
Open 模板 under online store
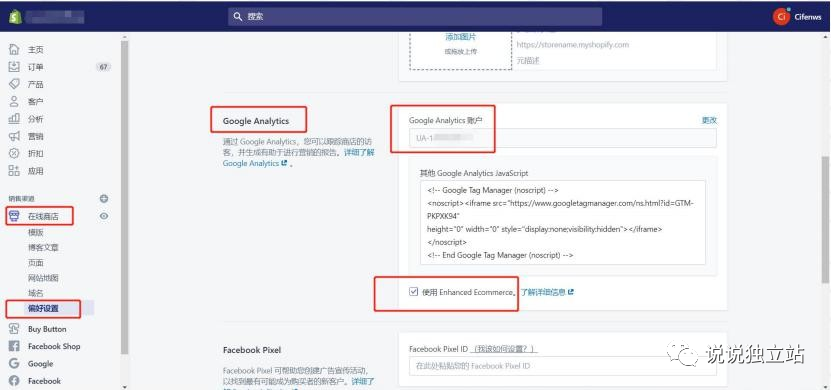pos(36,232)
